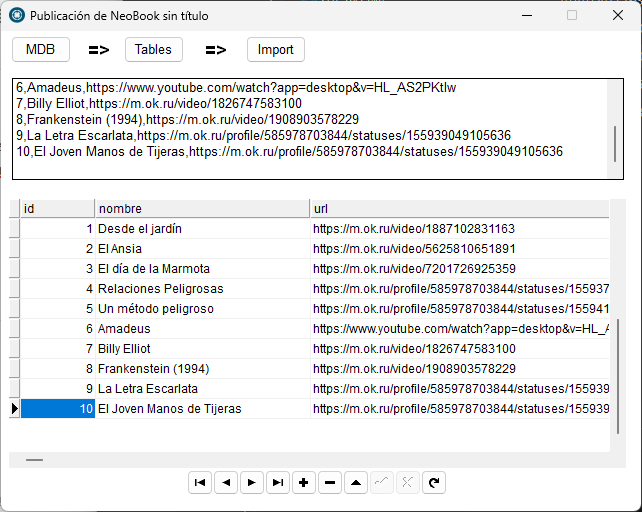Sort by id column header
The height and width of the screenshot is (512, 642).
point(57,208)
